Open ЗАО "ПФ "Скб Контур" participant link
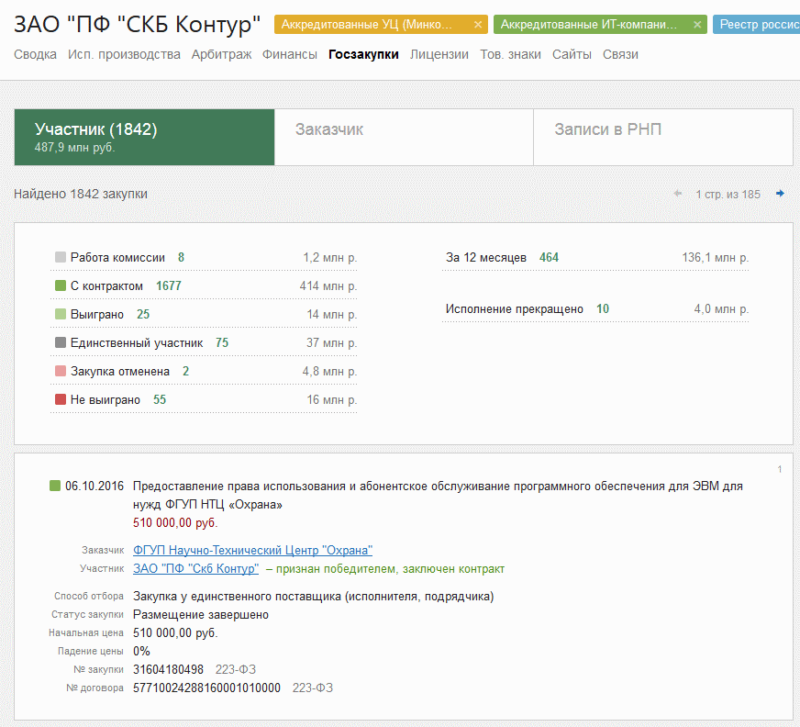The height and width of the screenshot is (727, 800). pos(195,568)
